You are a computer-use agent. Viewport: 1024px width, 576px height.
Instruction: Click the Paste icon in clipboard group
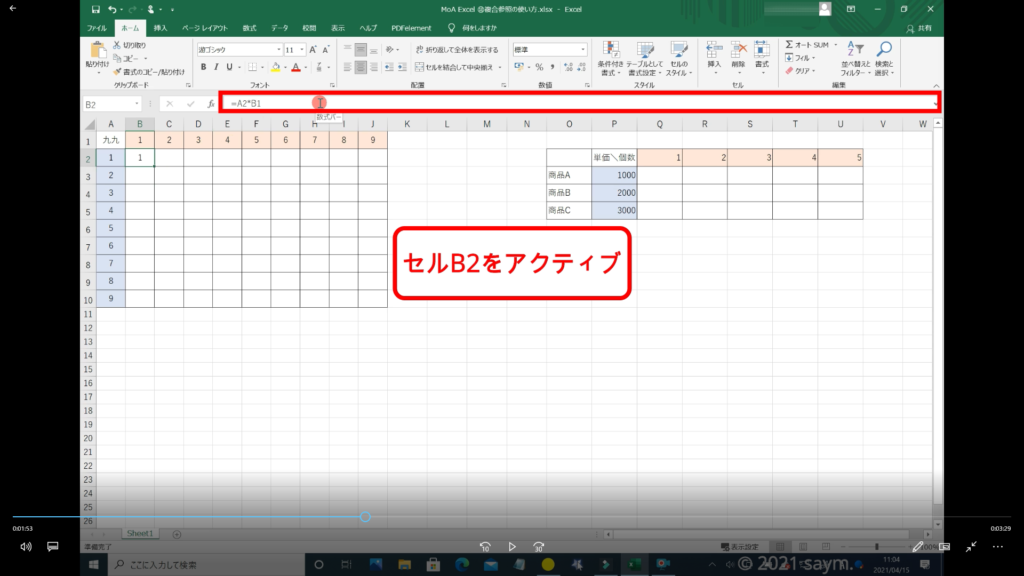(x=98, y=53)
